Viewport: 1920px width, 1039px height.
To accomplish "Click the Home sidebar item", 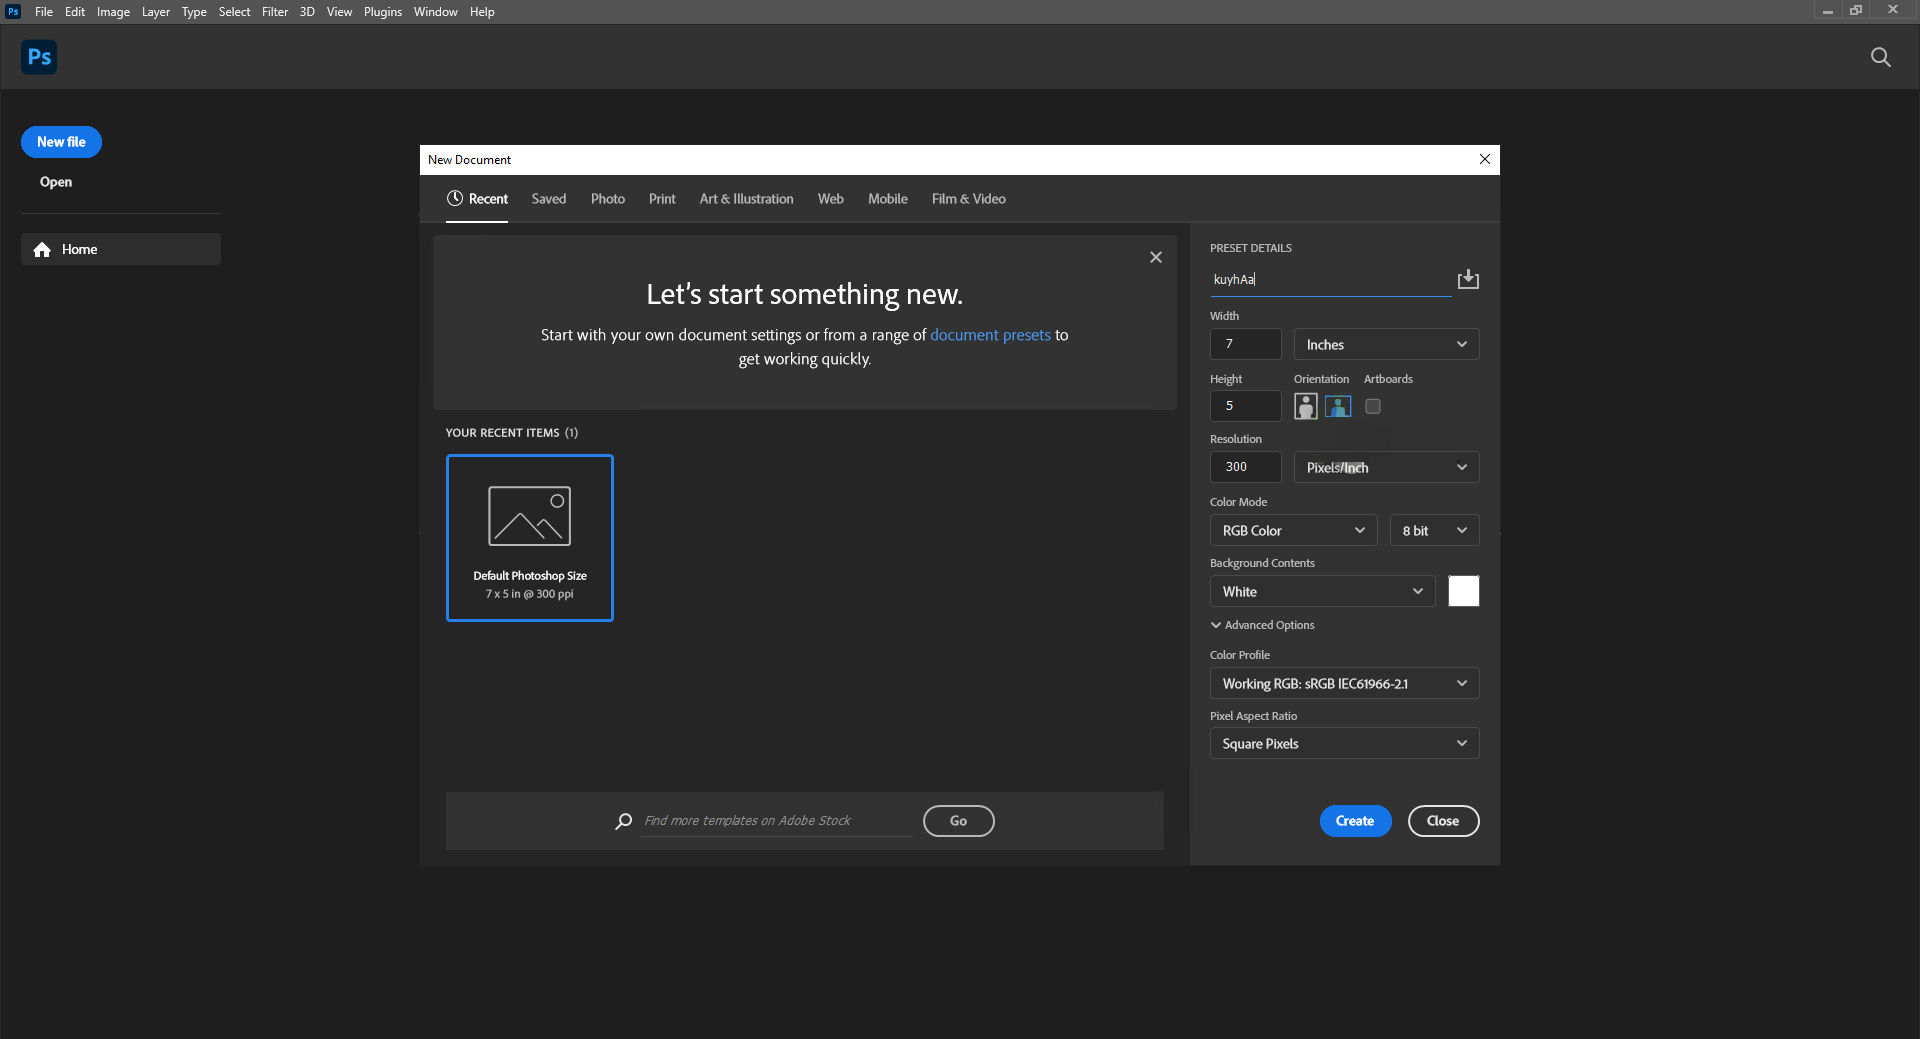I will tap(121, 249).
